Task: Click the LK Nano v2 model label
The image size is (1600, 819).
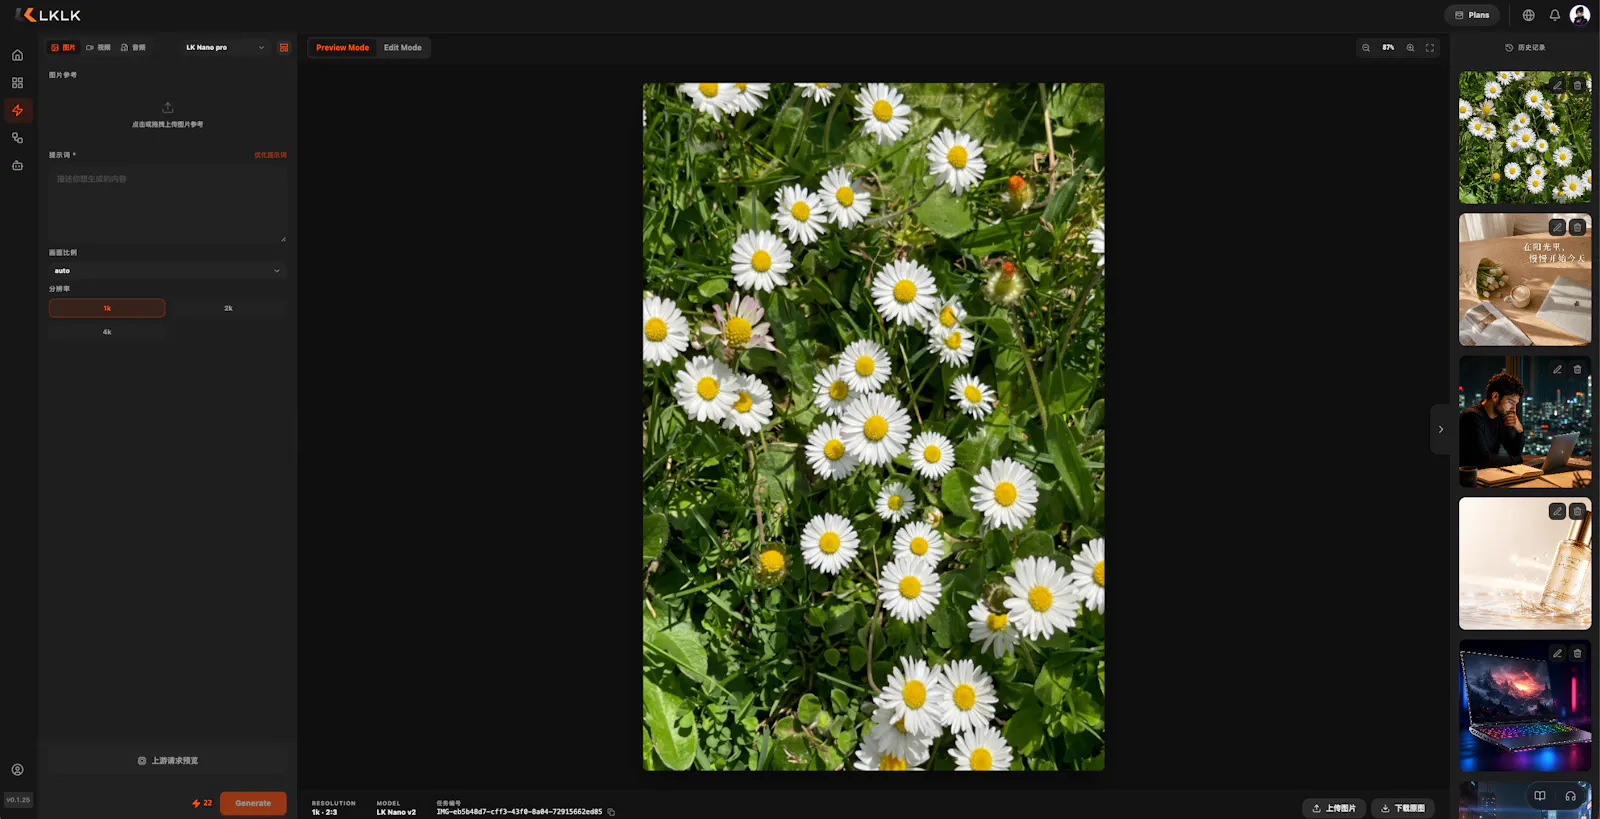Action: 396,812
